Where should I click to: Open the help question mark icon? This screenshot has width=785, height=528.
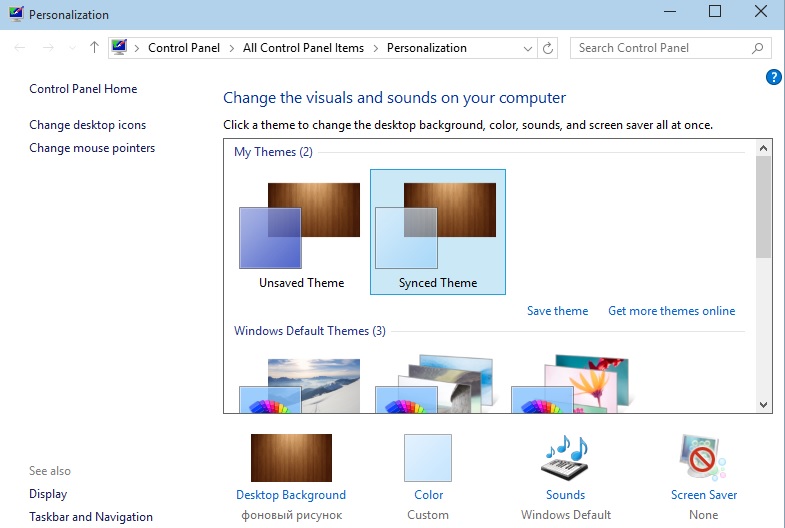773,77
